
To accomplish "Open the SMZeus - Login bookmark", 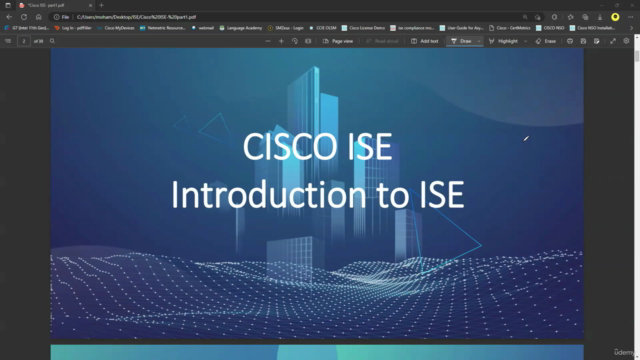I will tap(285, 28).
